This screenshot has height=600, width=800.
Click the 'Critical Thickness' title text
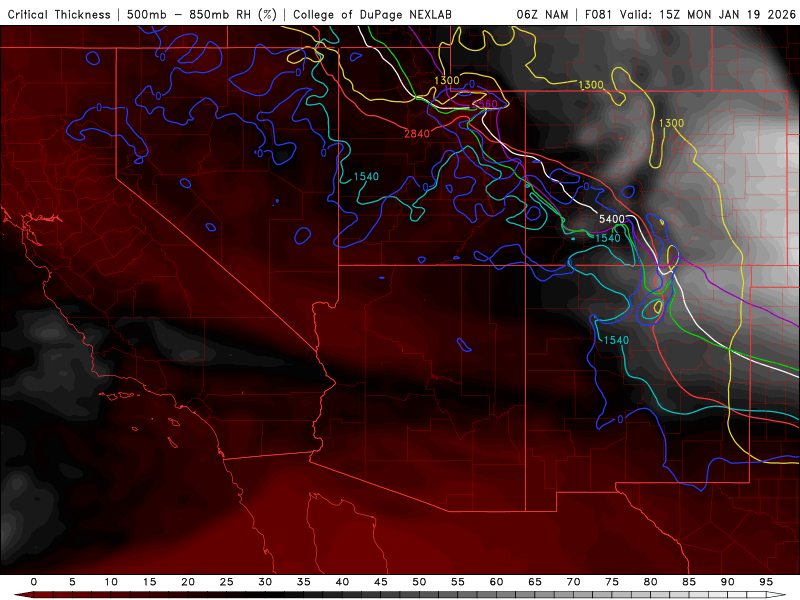pos(59,14)
